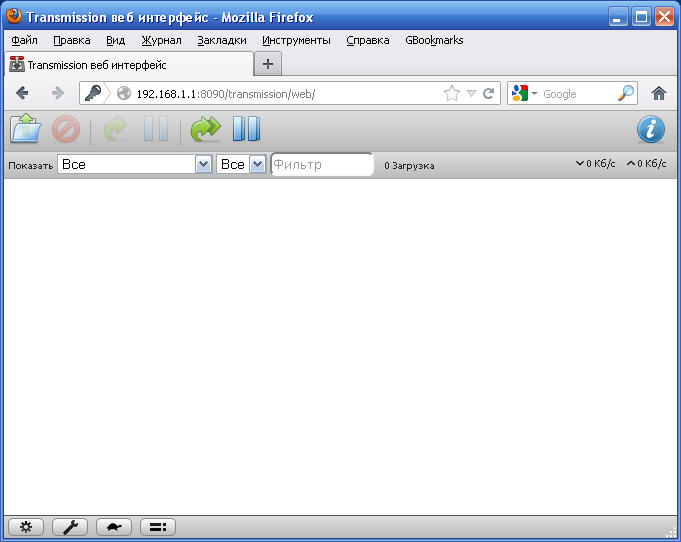Bookmark this page with star icon
This screenshot has height=542, width=681.
coord(451,93)
